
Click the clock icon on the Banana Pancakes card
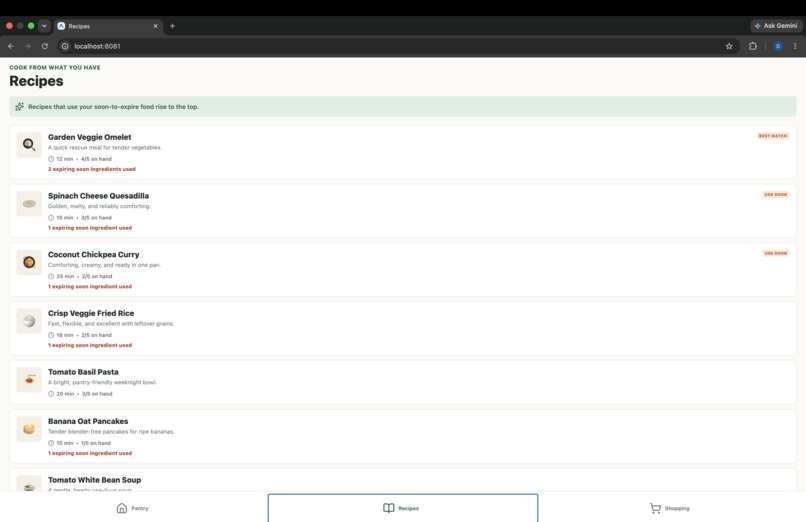point(51,443)
